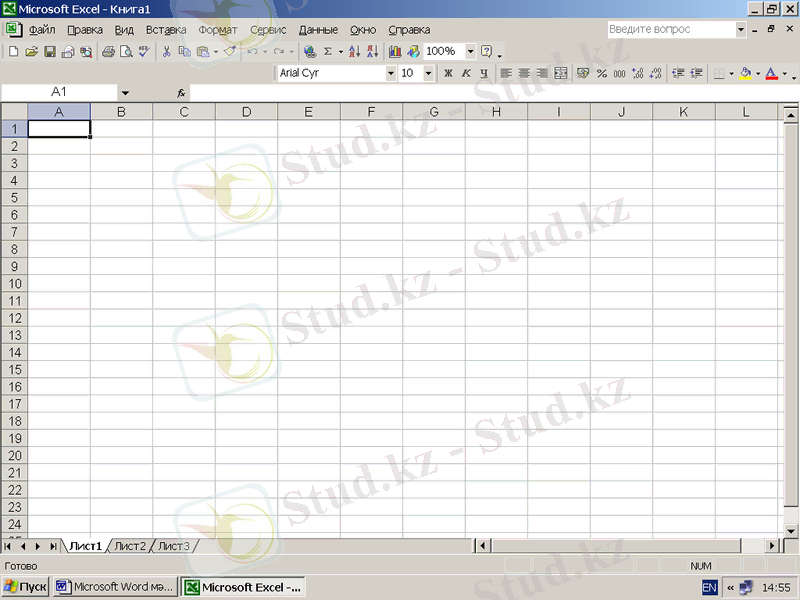Screen dimensions: 800x600
Task: Click the Decrease Indent icon
Action: 678,73
